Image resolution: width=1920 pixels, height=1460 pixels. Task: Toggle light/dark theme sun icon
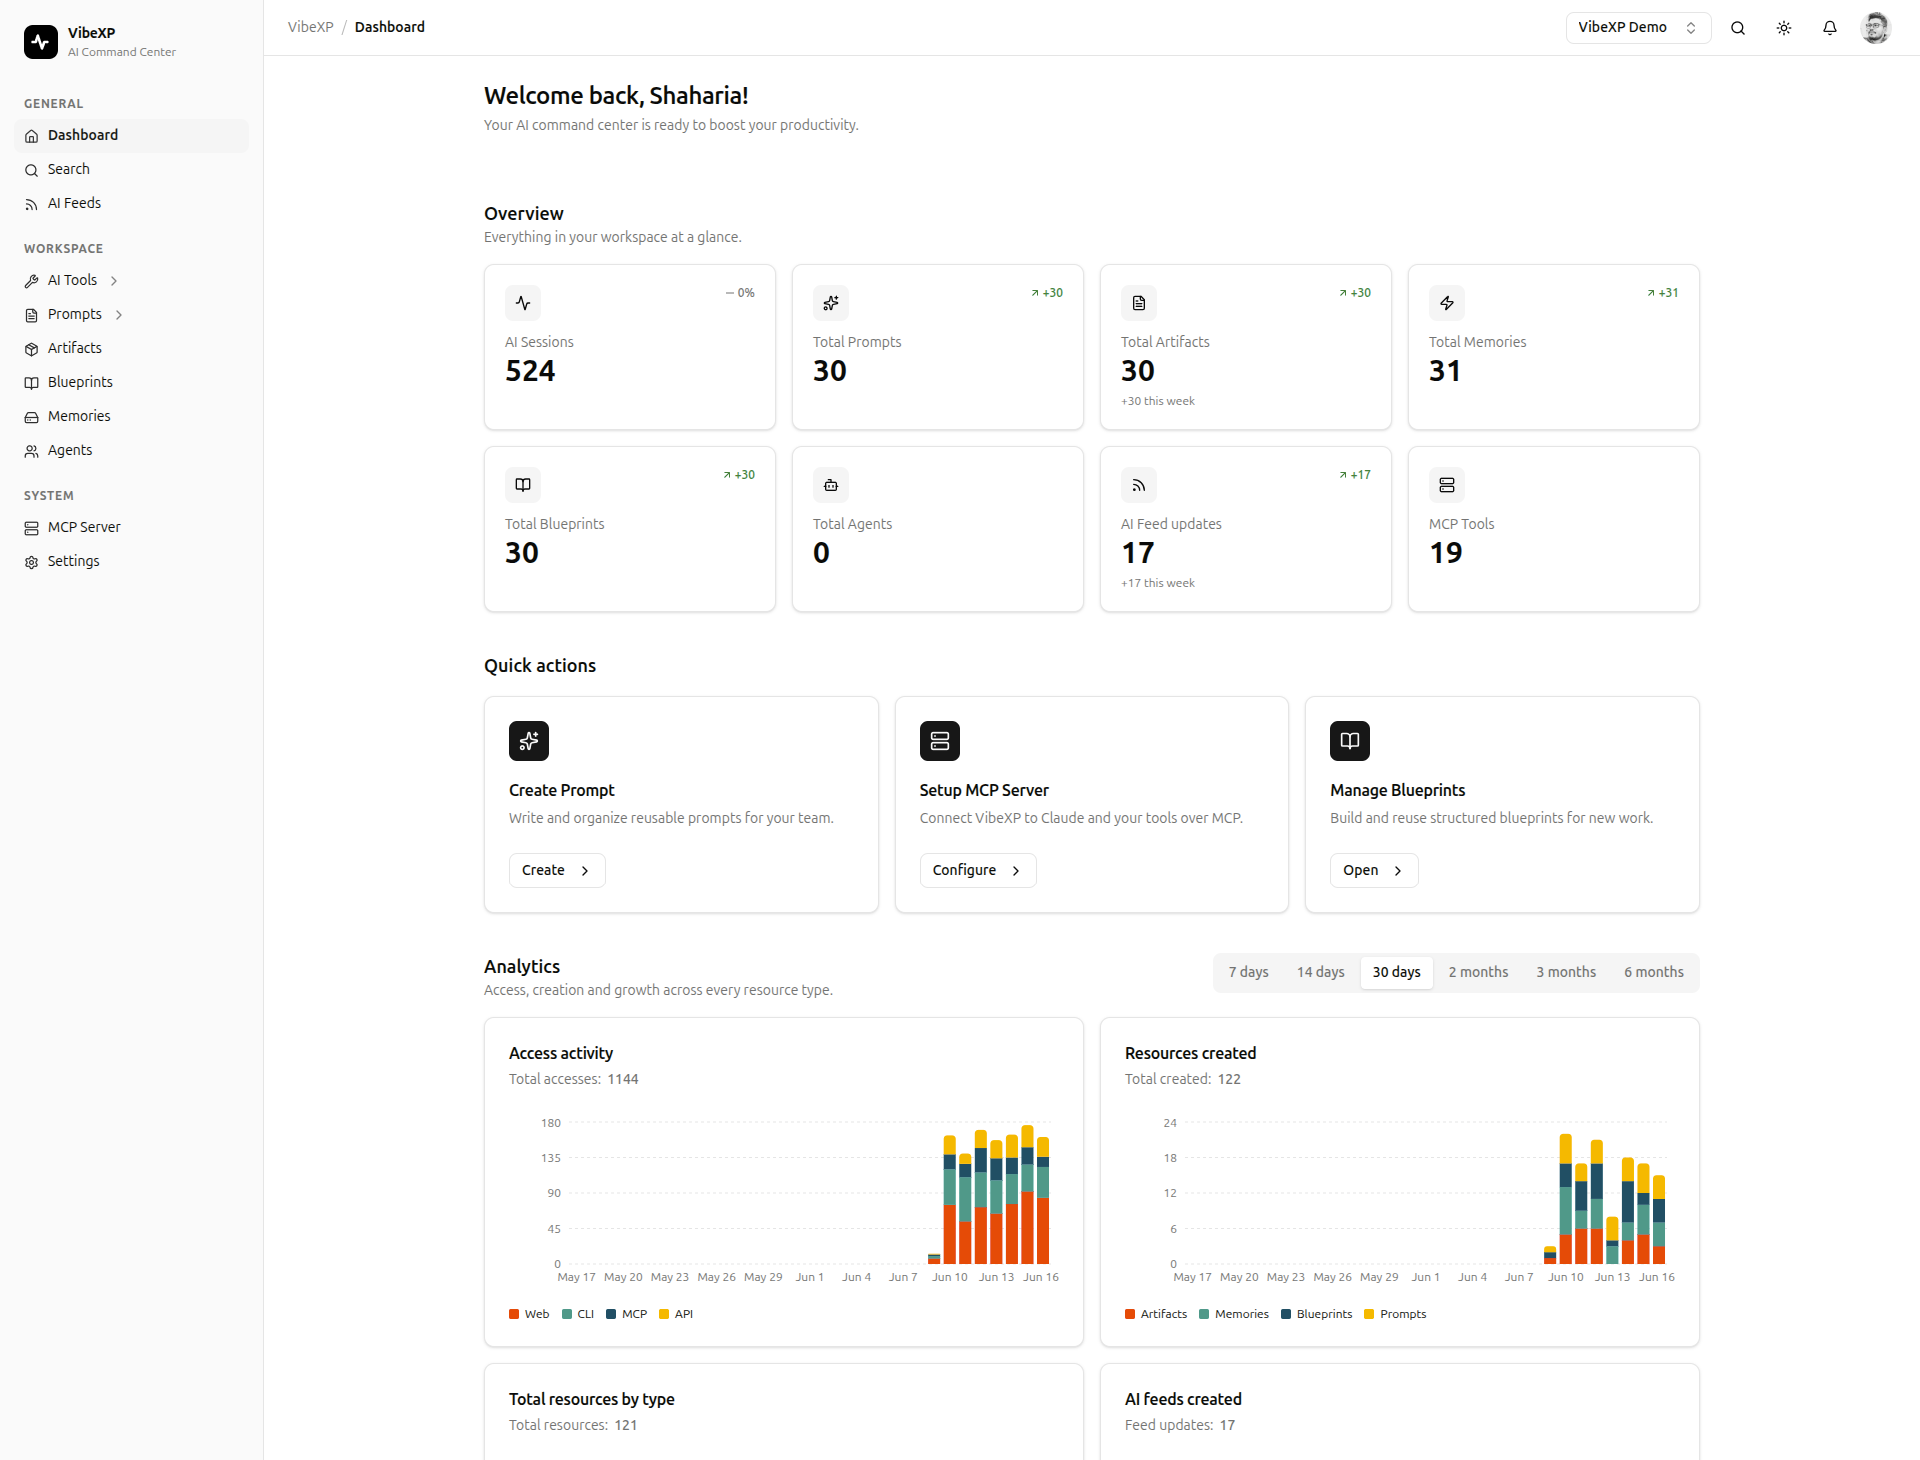(1784, 28)
